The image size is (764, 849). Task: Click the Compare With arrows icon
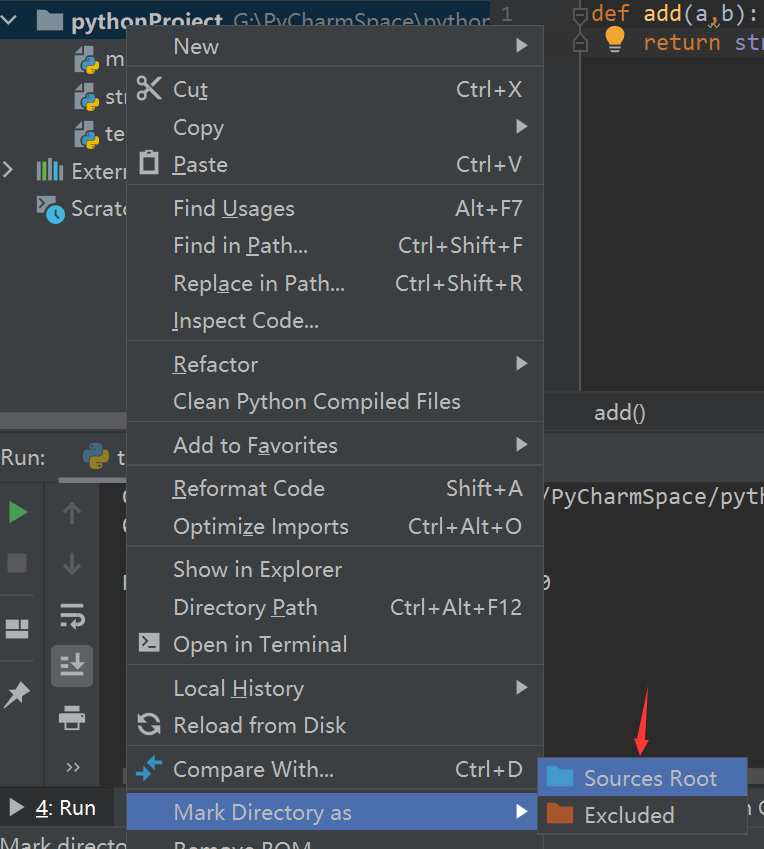149,768
